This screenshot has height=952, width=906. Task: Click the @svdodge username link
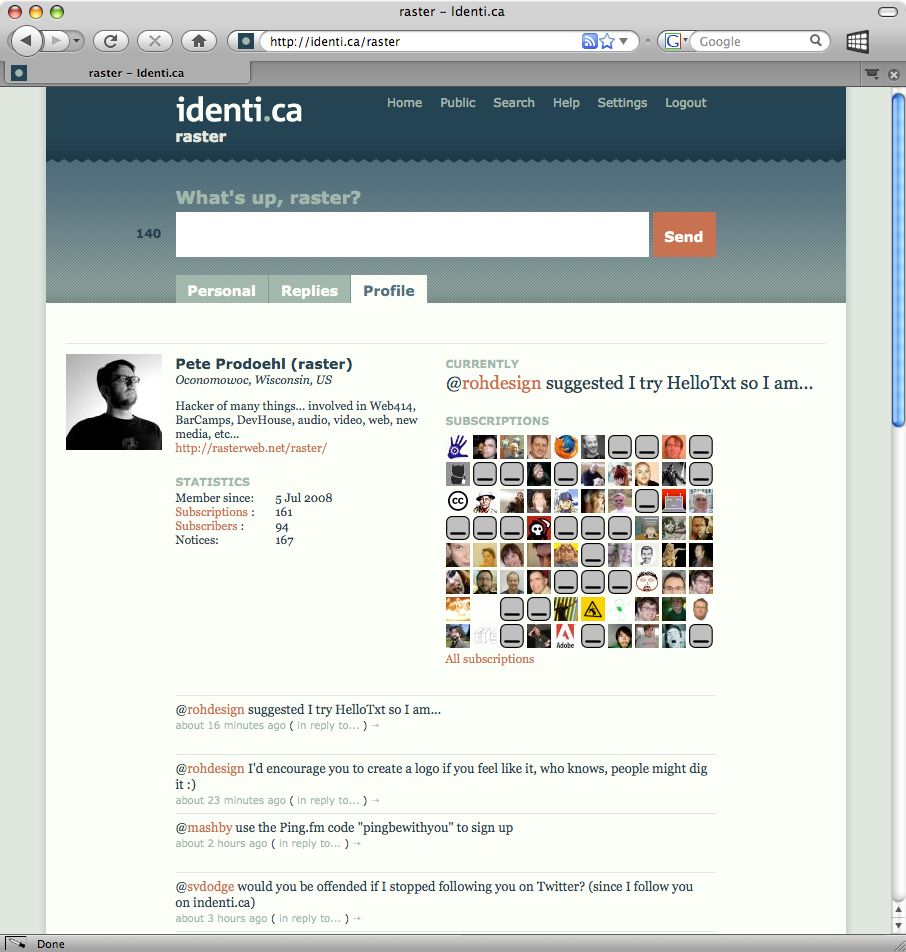point(211,886)
